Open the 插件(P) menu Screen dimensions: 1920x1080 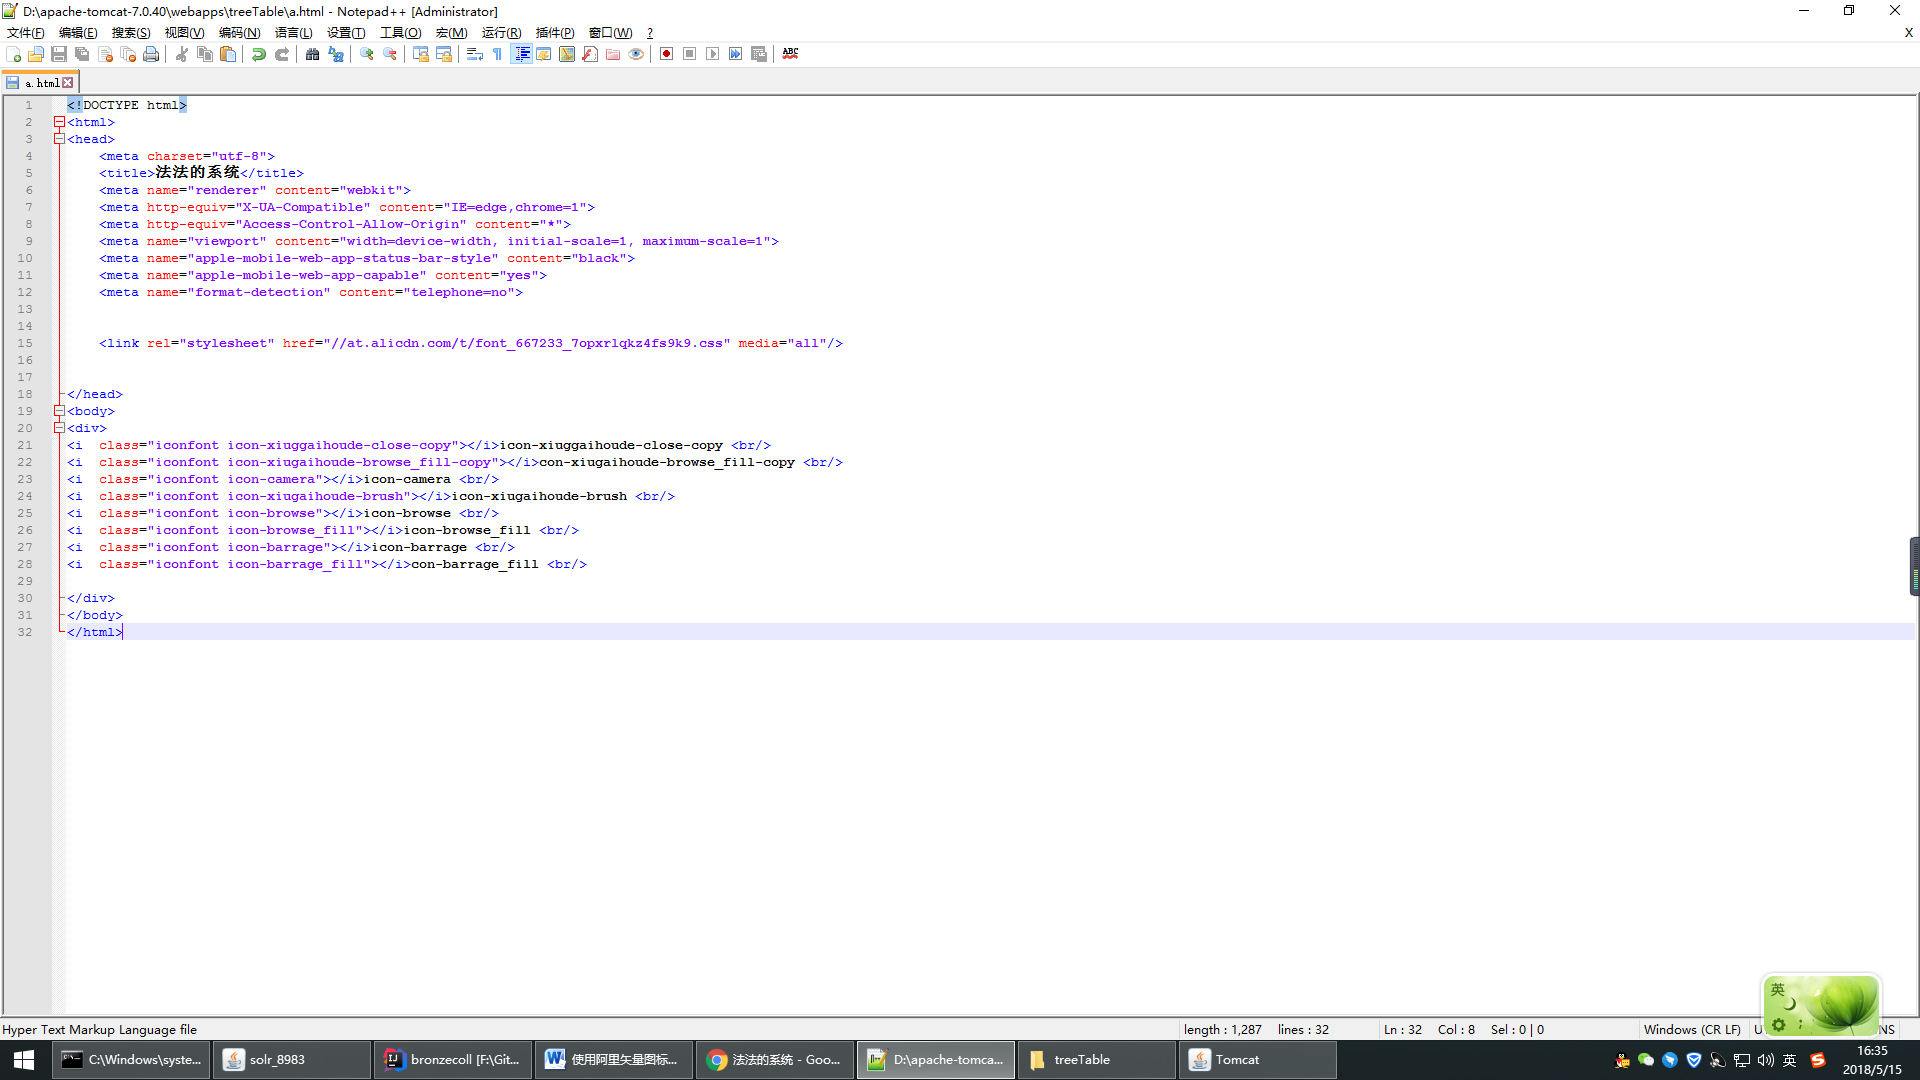(555, 33)
